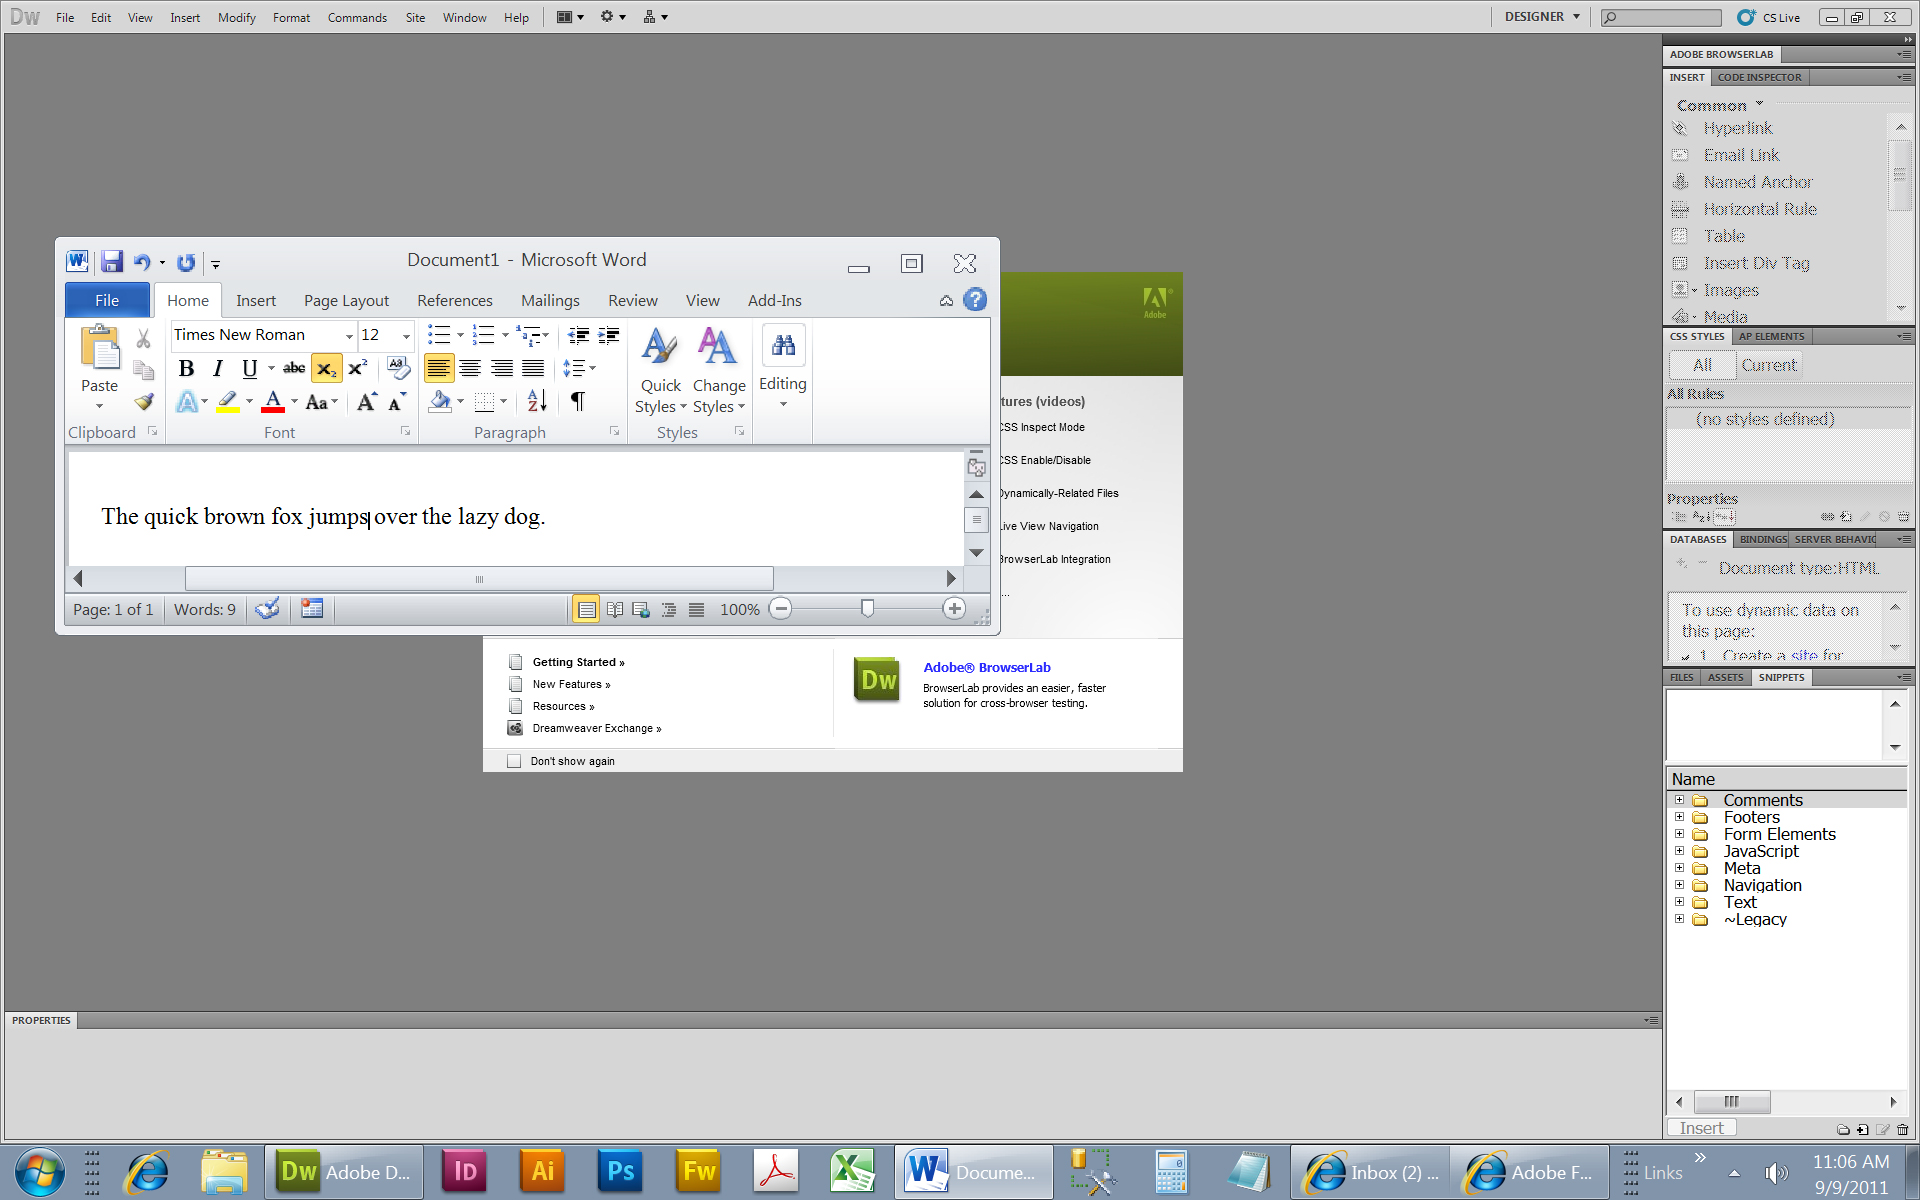Screen dimensions: 1920x1200
Task: Center-align the paragraph in Word
Action: (470, 368)
